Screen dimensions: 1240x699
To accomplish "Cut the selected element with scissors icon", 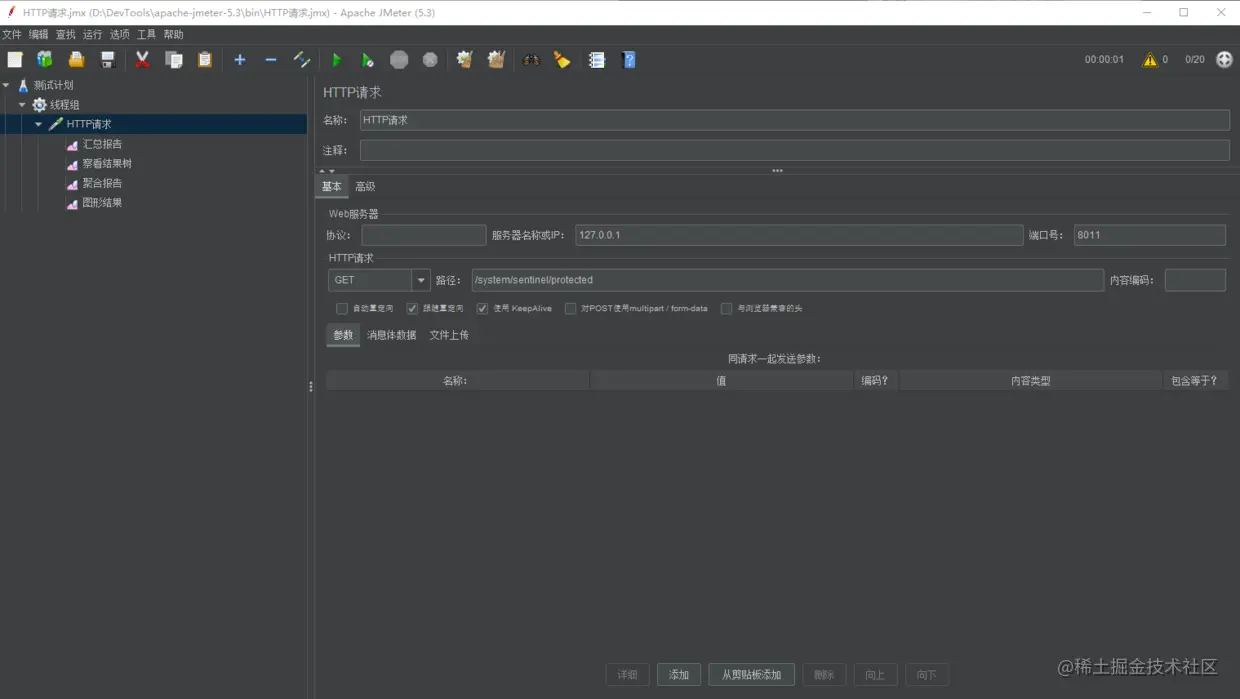I will [142, 60].
